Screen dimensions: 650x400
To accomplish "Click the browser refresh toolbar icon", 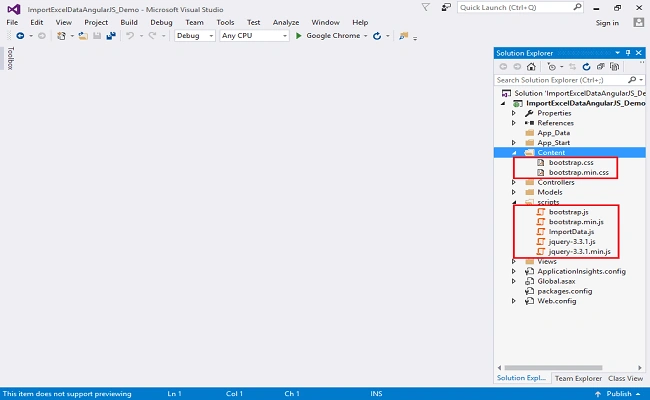I will click(377, 36).
